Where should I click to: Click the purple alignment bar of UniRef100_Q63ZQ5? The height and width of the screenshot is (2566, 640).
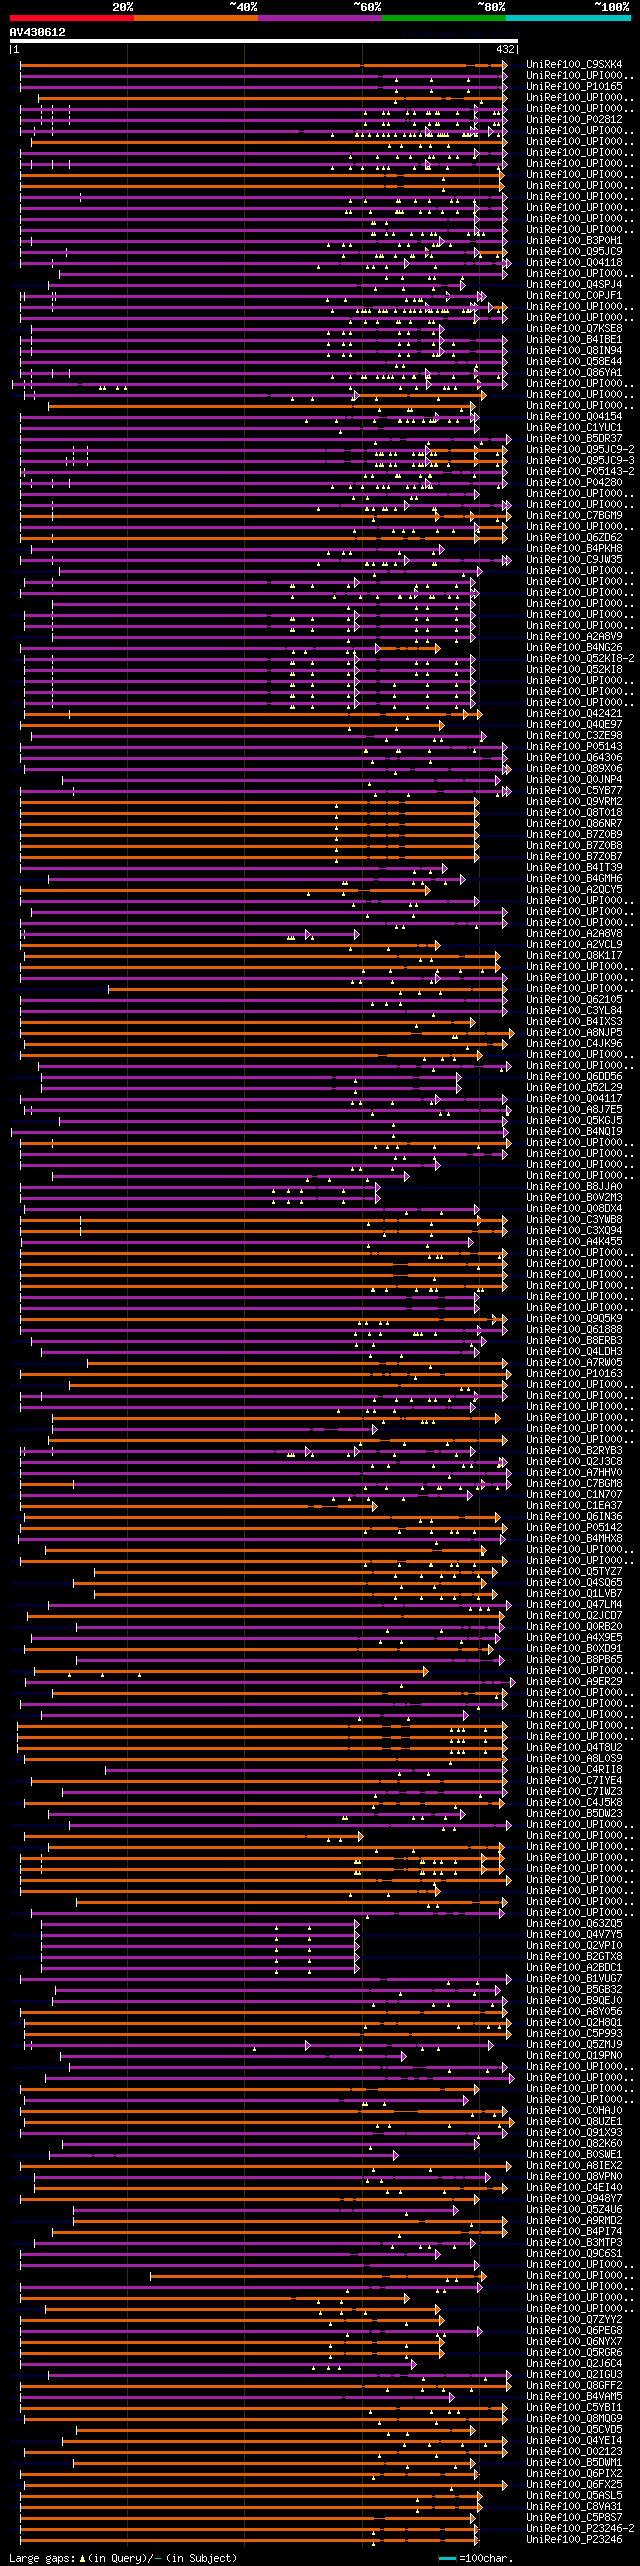198,1924
